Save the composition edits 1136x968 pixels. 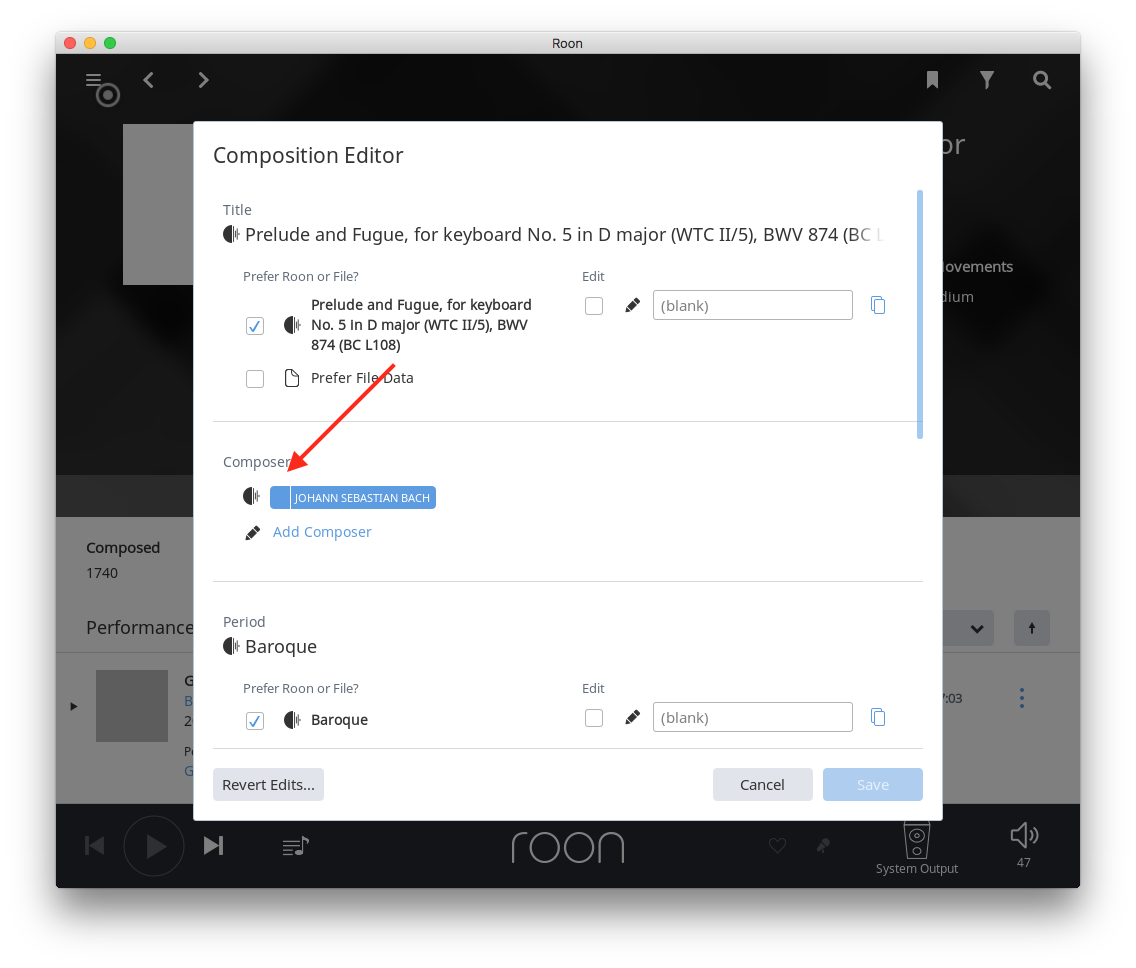[x=872, y=785]
